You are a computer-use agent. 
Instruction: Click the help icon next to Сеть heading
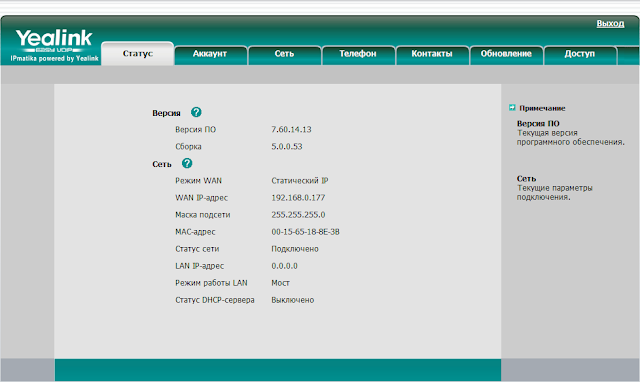tap(187, 163)
